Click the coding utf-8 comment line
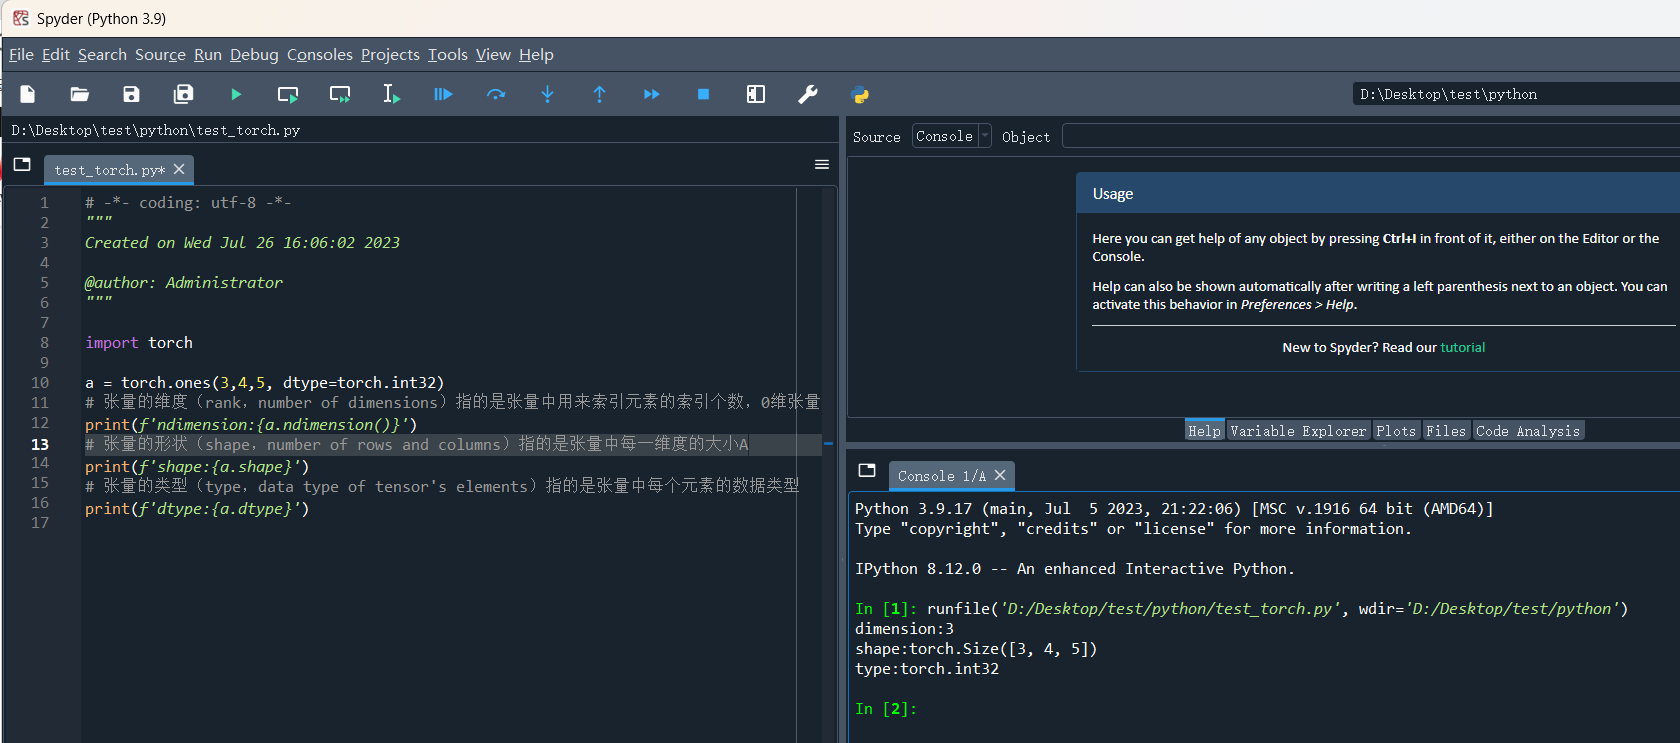 [x=188, y=203]
